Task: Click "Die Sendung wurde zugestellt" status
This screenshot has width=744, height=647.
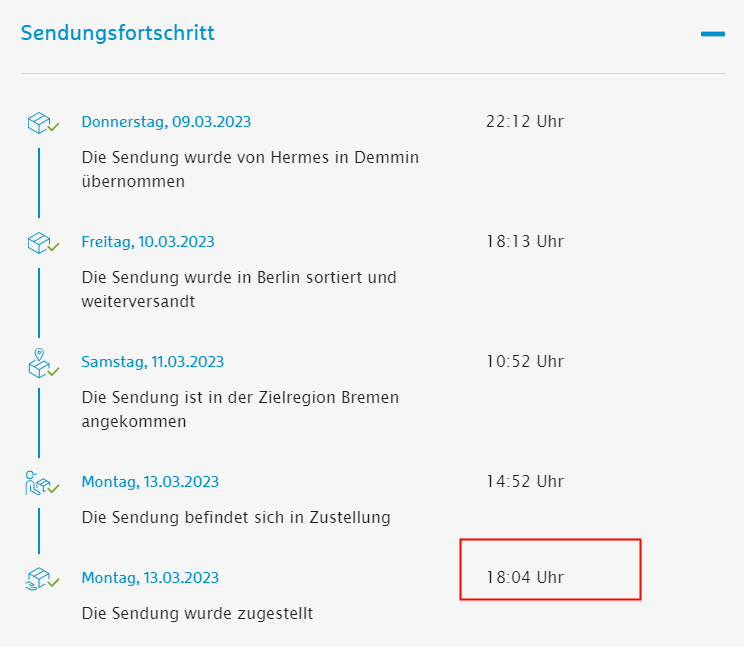Action: point(197,614)
